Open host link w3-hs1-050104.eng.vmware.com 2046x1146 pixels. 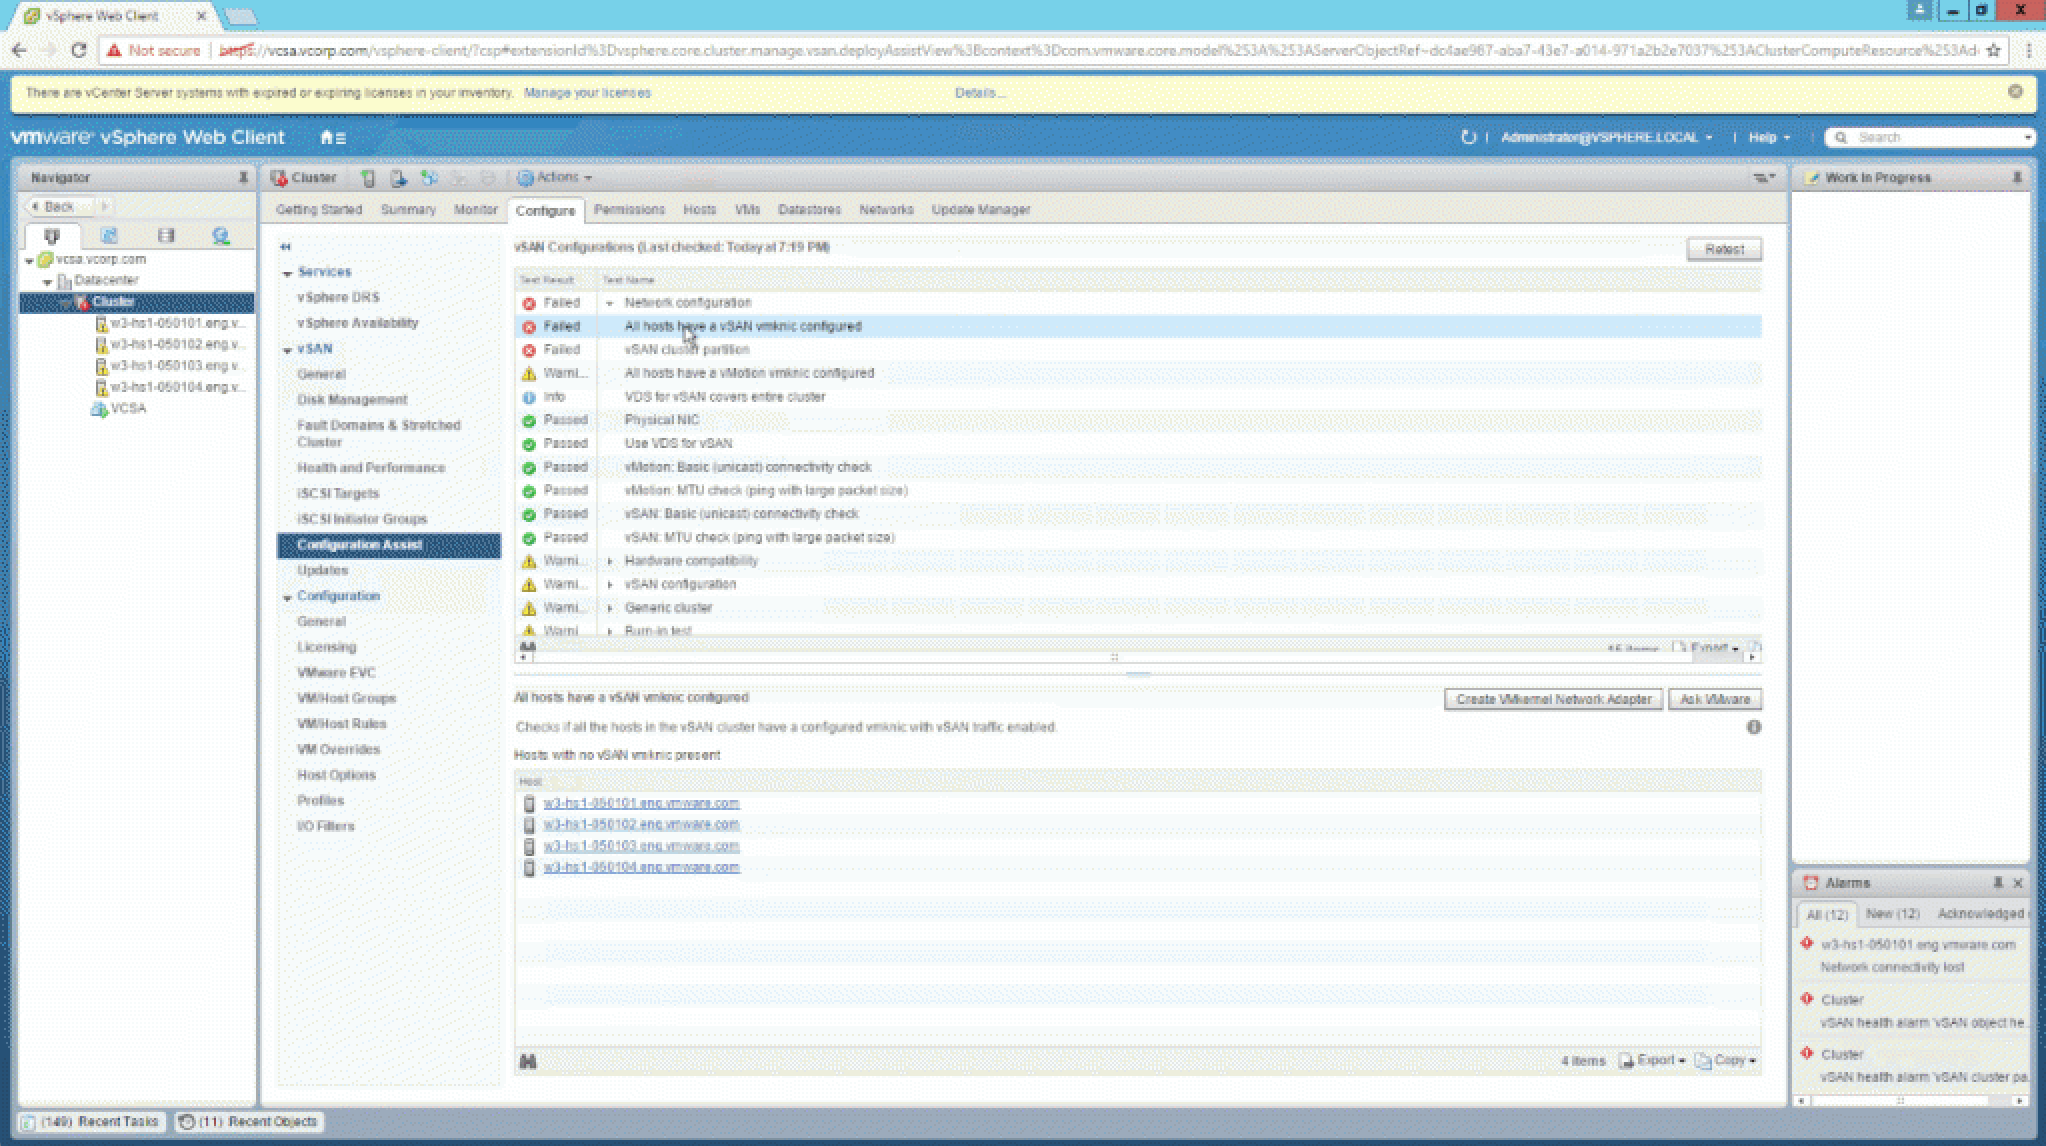(x=641, y=867)
